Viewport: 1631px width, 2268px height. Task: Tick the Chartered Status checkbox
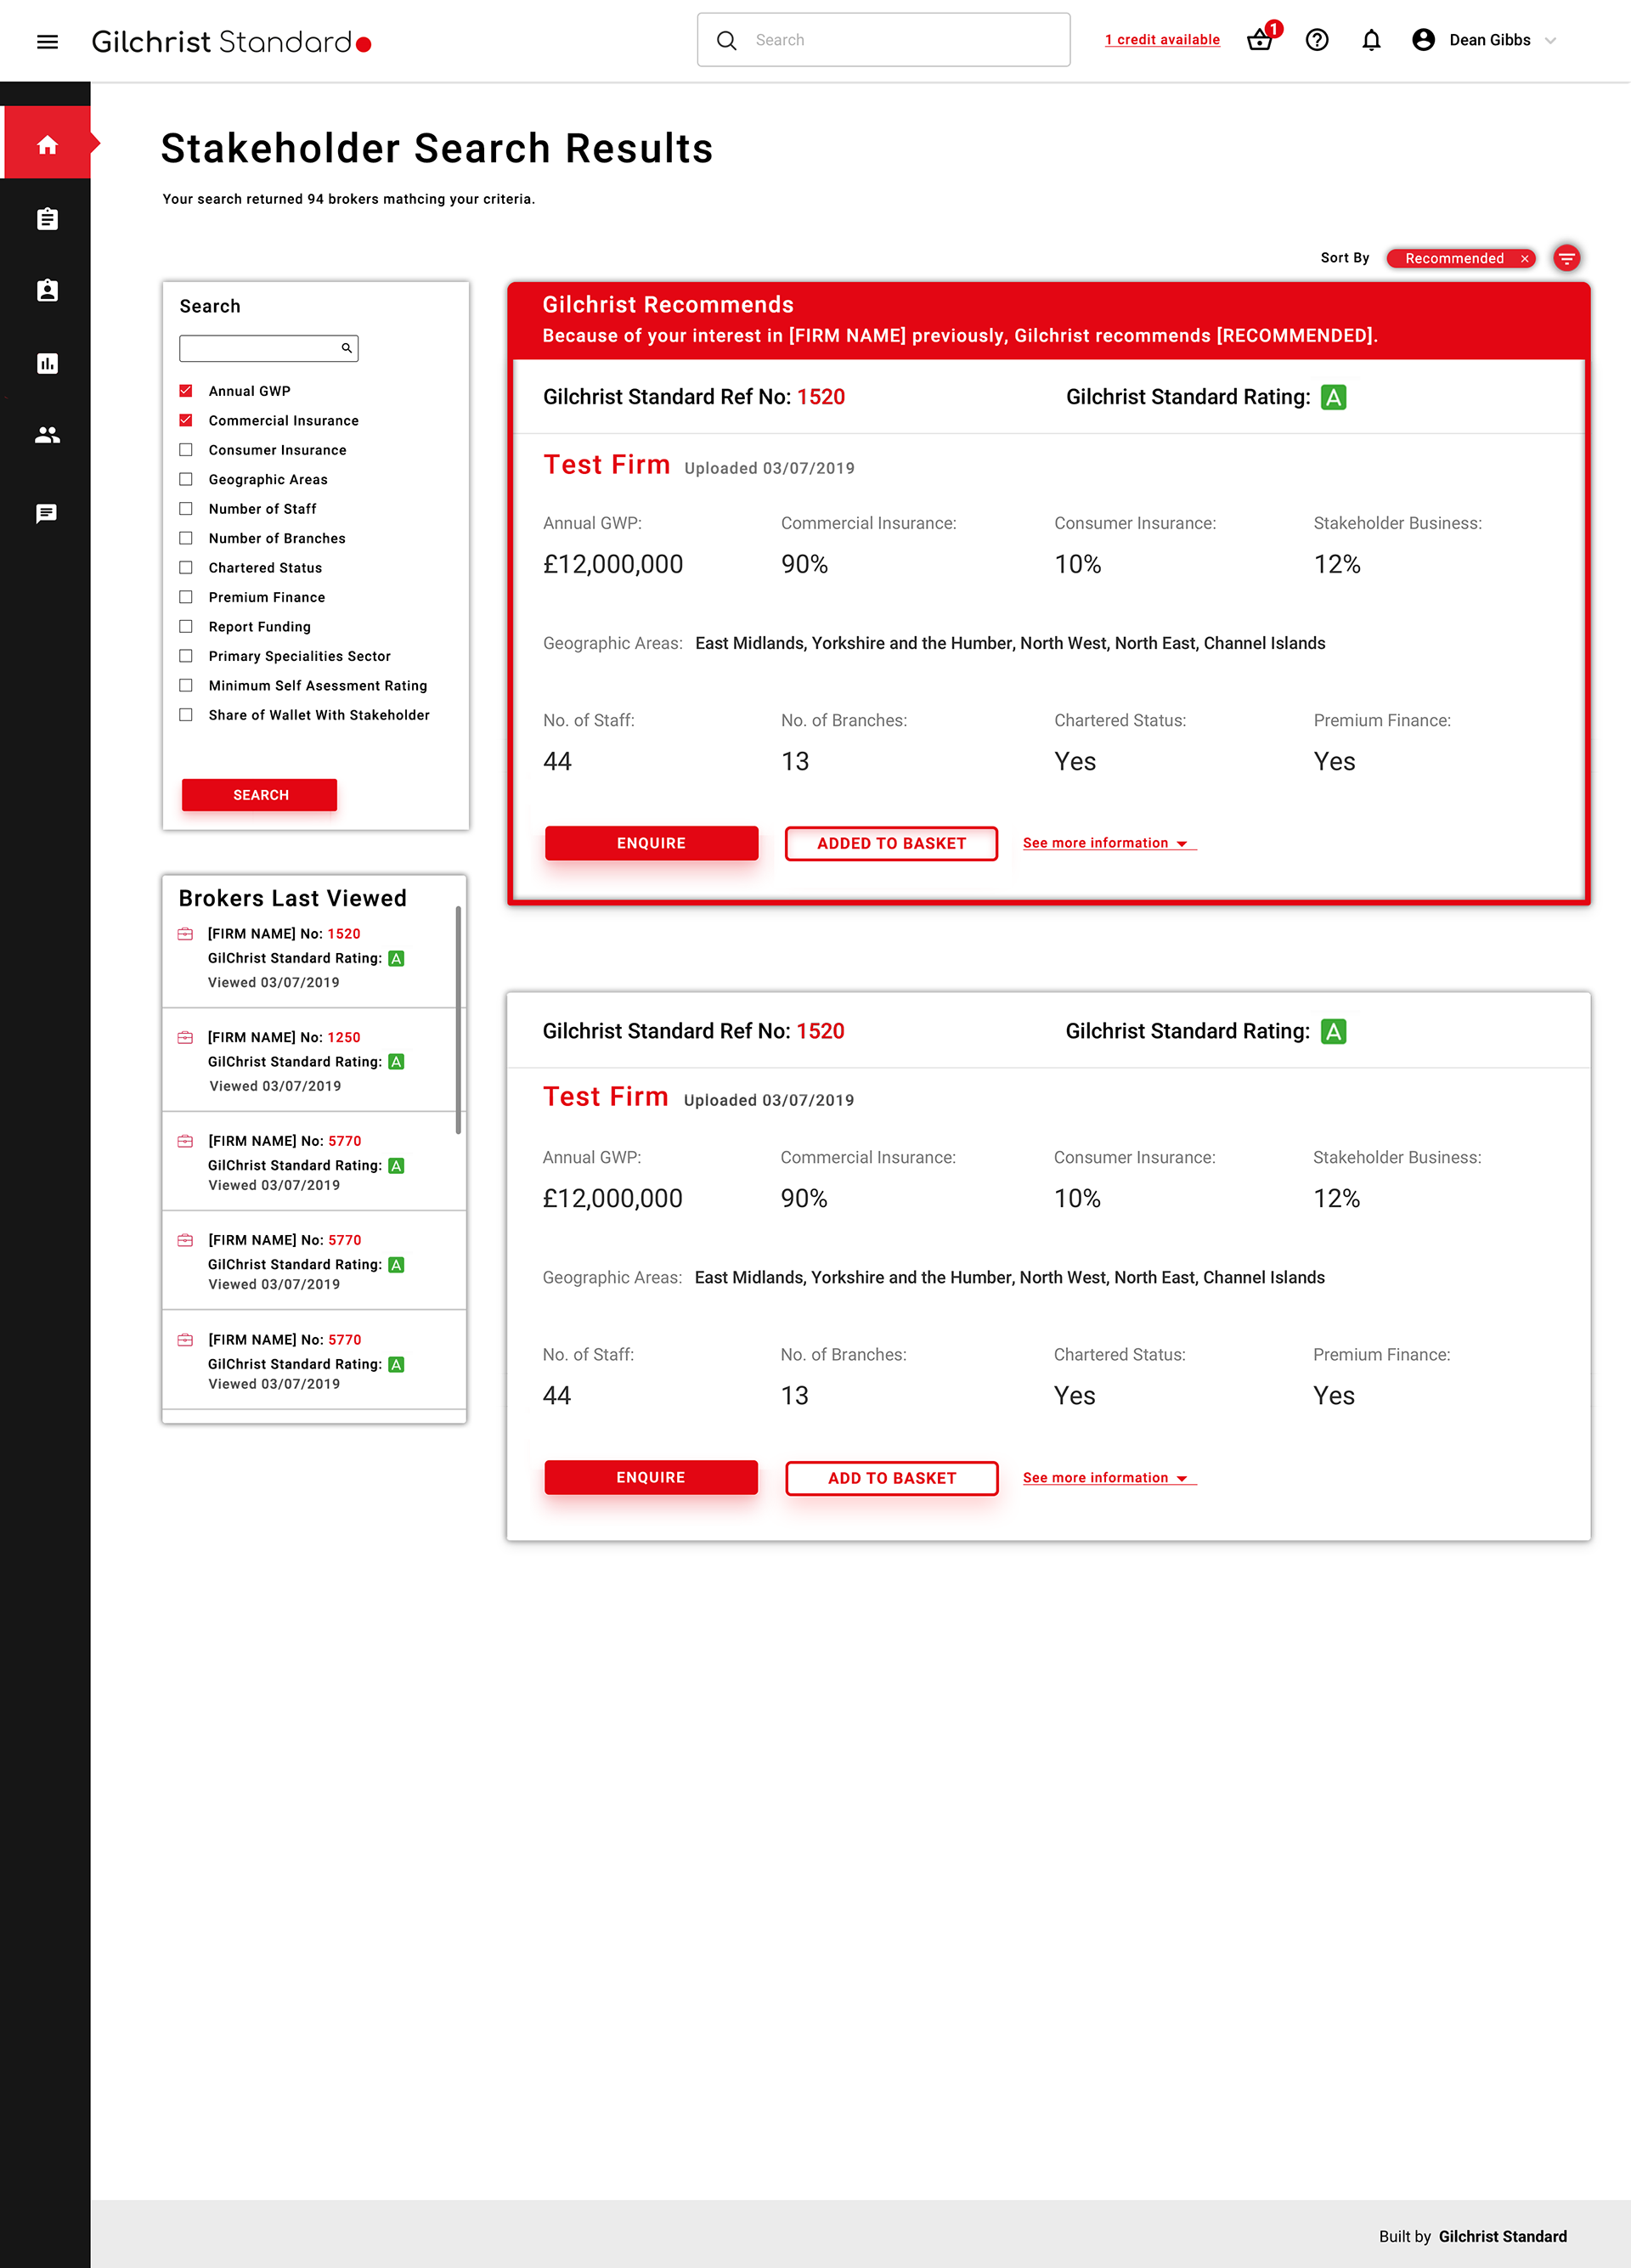tap(186, 568)
